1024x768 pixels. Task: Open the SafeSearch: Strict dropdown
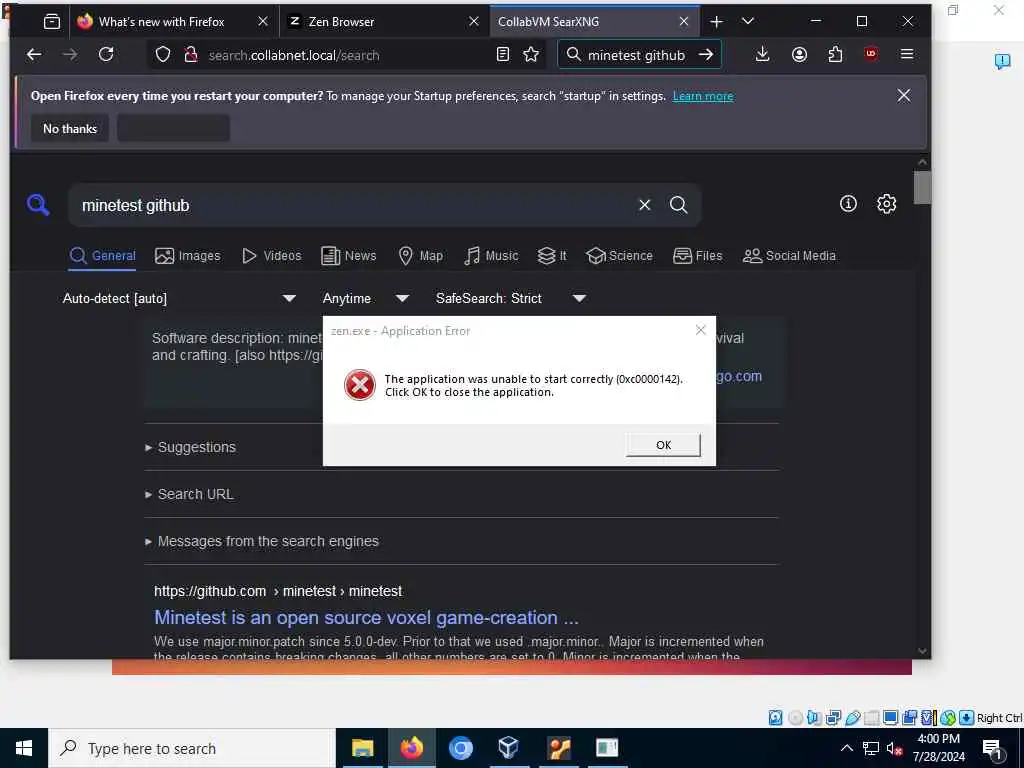coord(511,298)
